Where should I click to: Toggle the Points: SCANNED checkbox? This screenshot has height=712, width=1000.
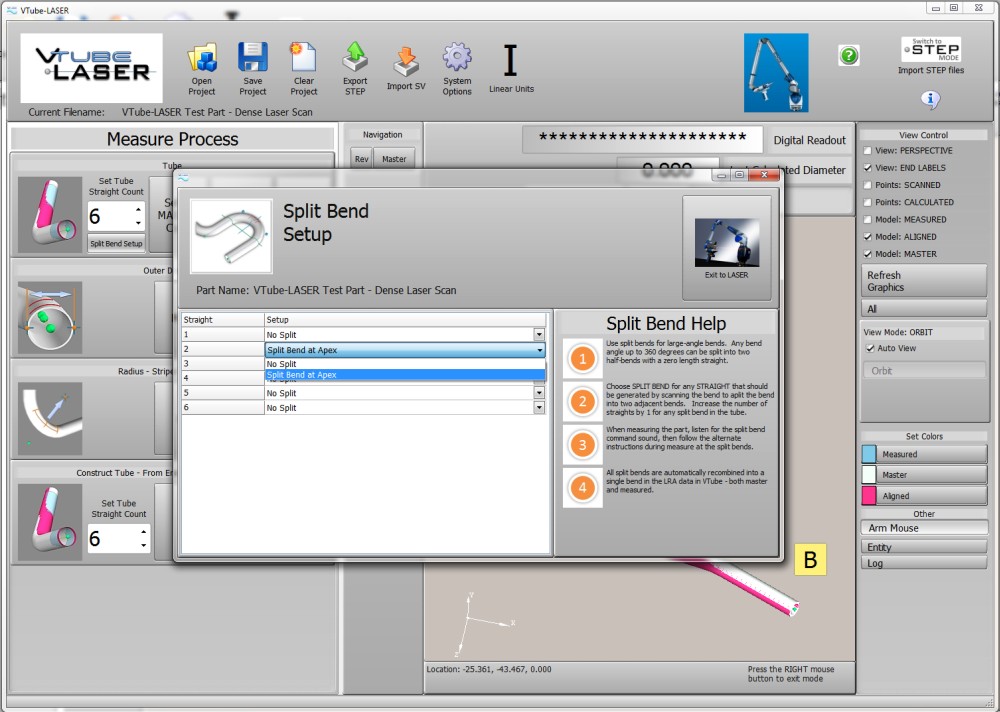(x=867, y=185)
